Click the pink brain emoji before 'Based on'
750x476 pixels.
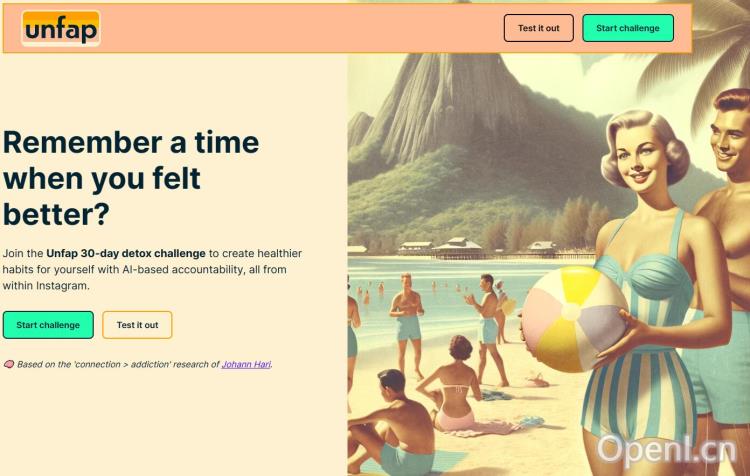pos(9,365)
